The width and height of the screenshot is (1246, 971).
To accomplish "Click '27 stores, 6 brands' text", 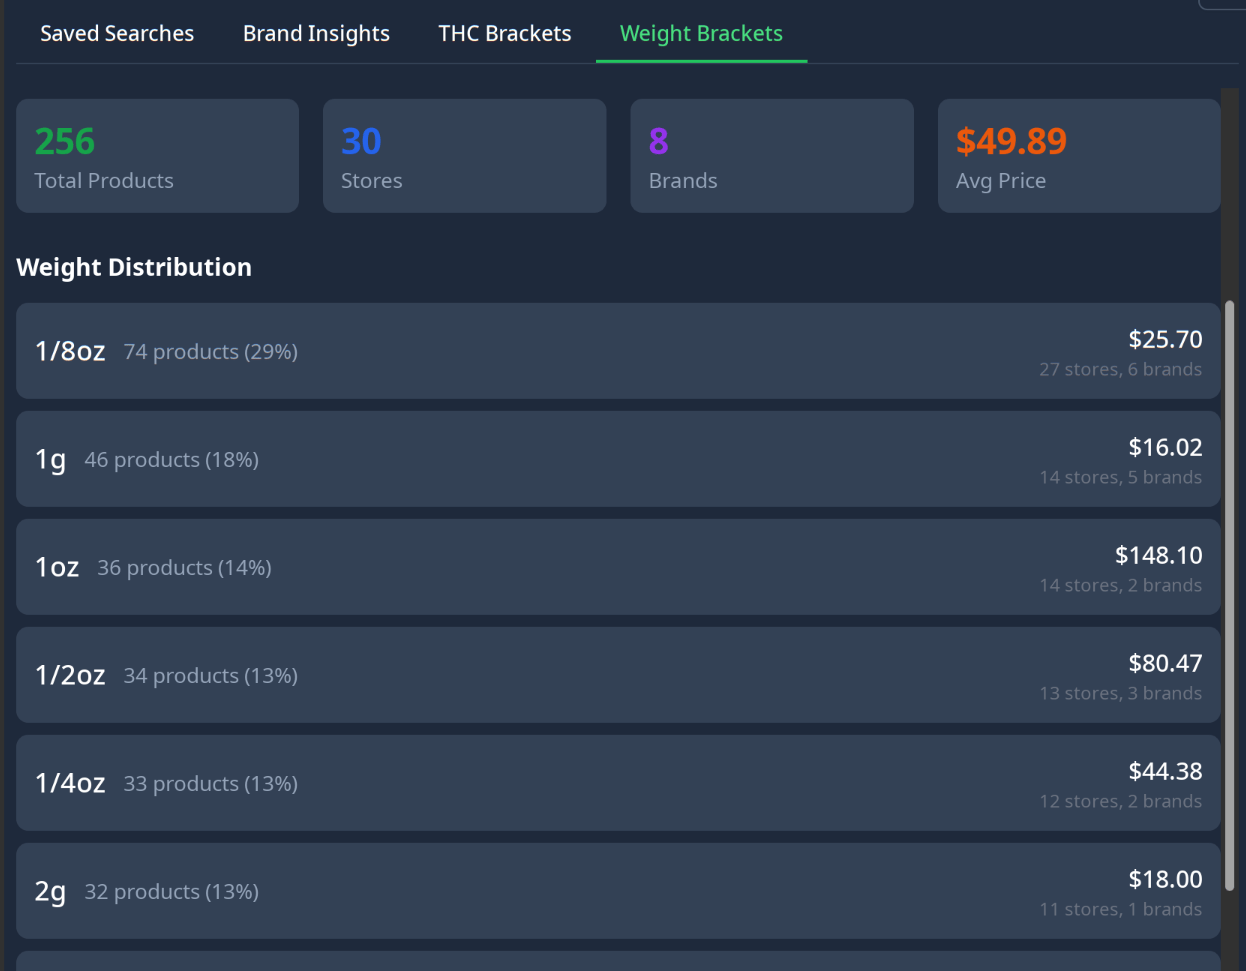I will click(x=1121, y=369).
